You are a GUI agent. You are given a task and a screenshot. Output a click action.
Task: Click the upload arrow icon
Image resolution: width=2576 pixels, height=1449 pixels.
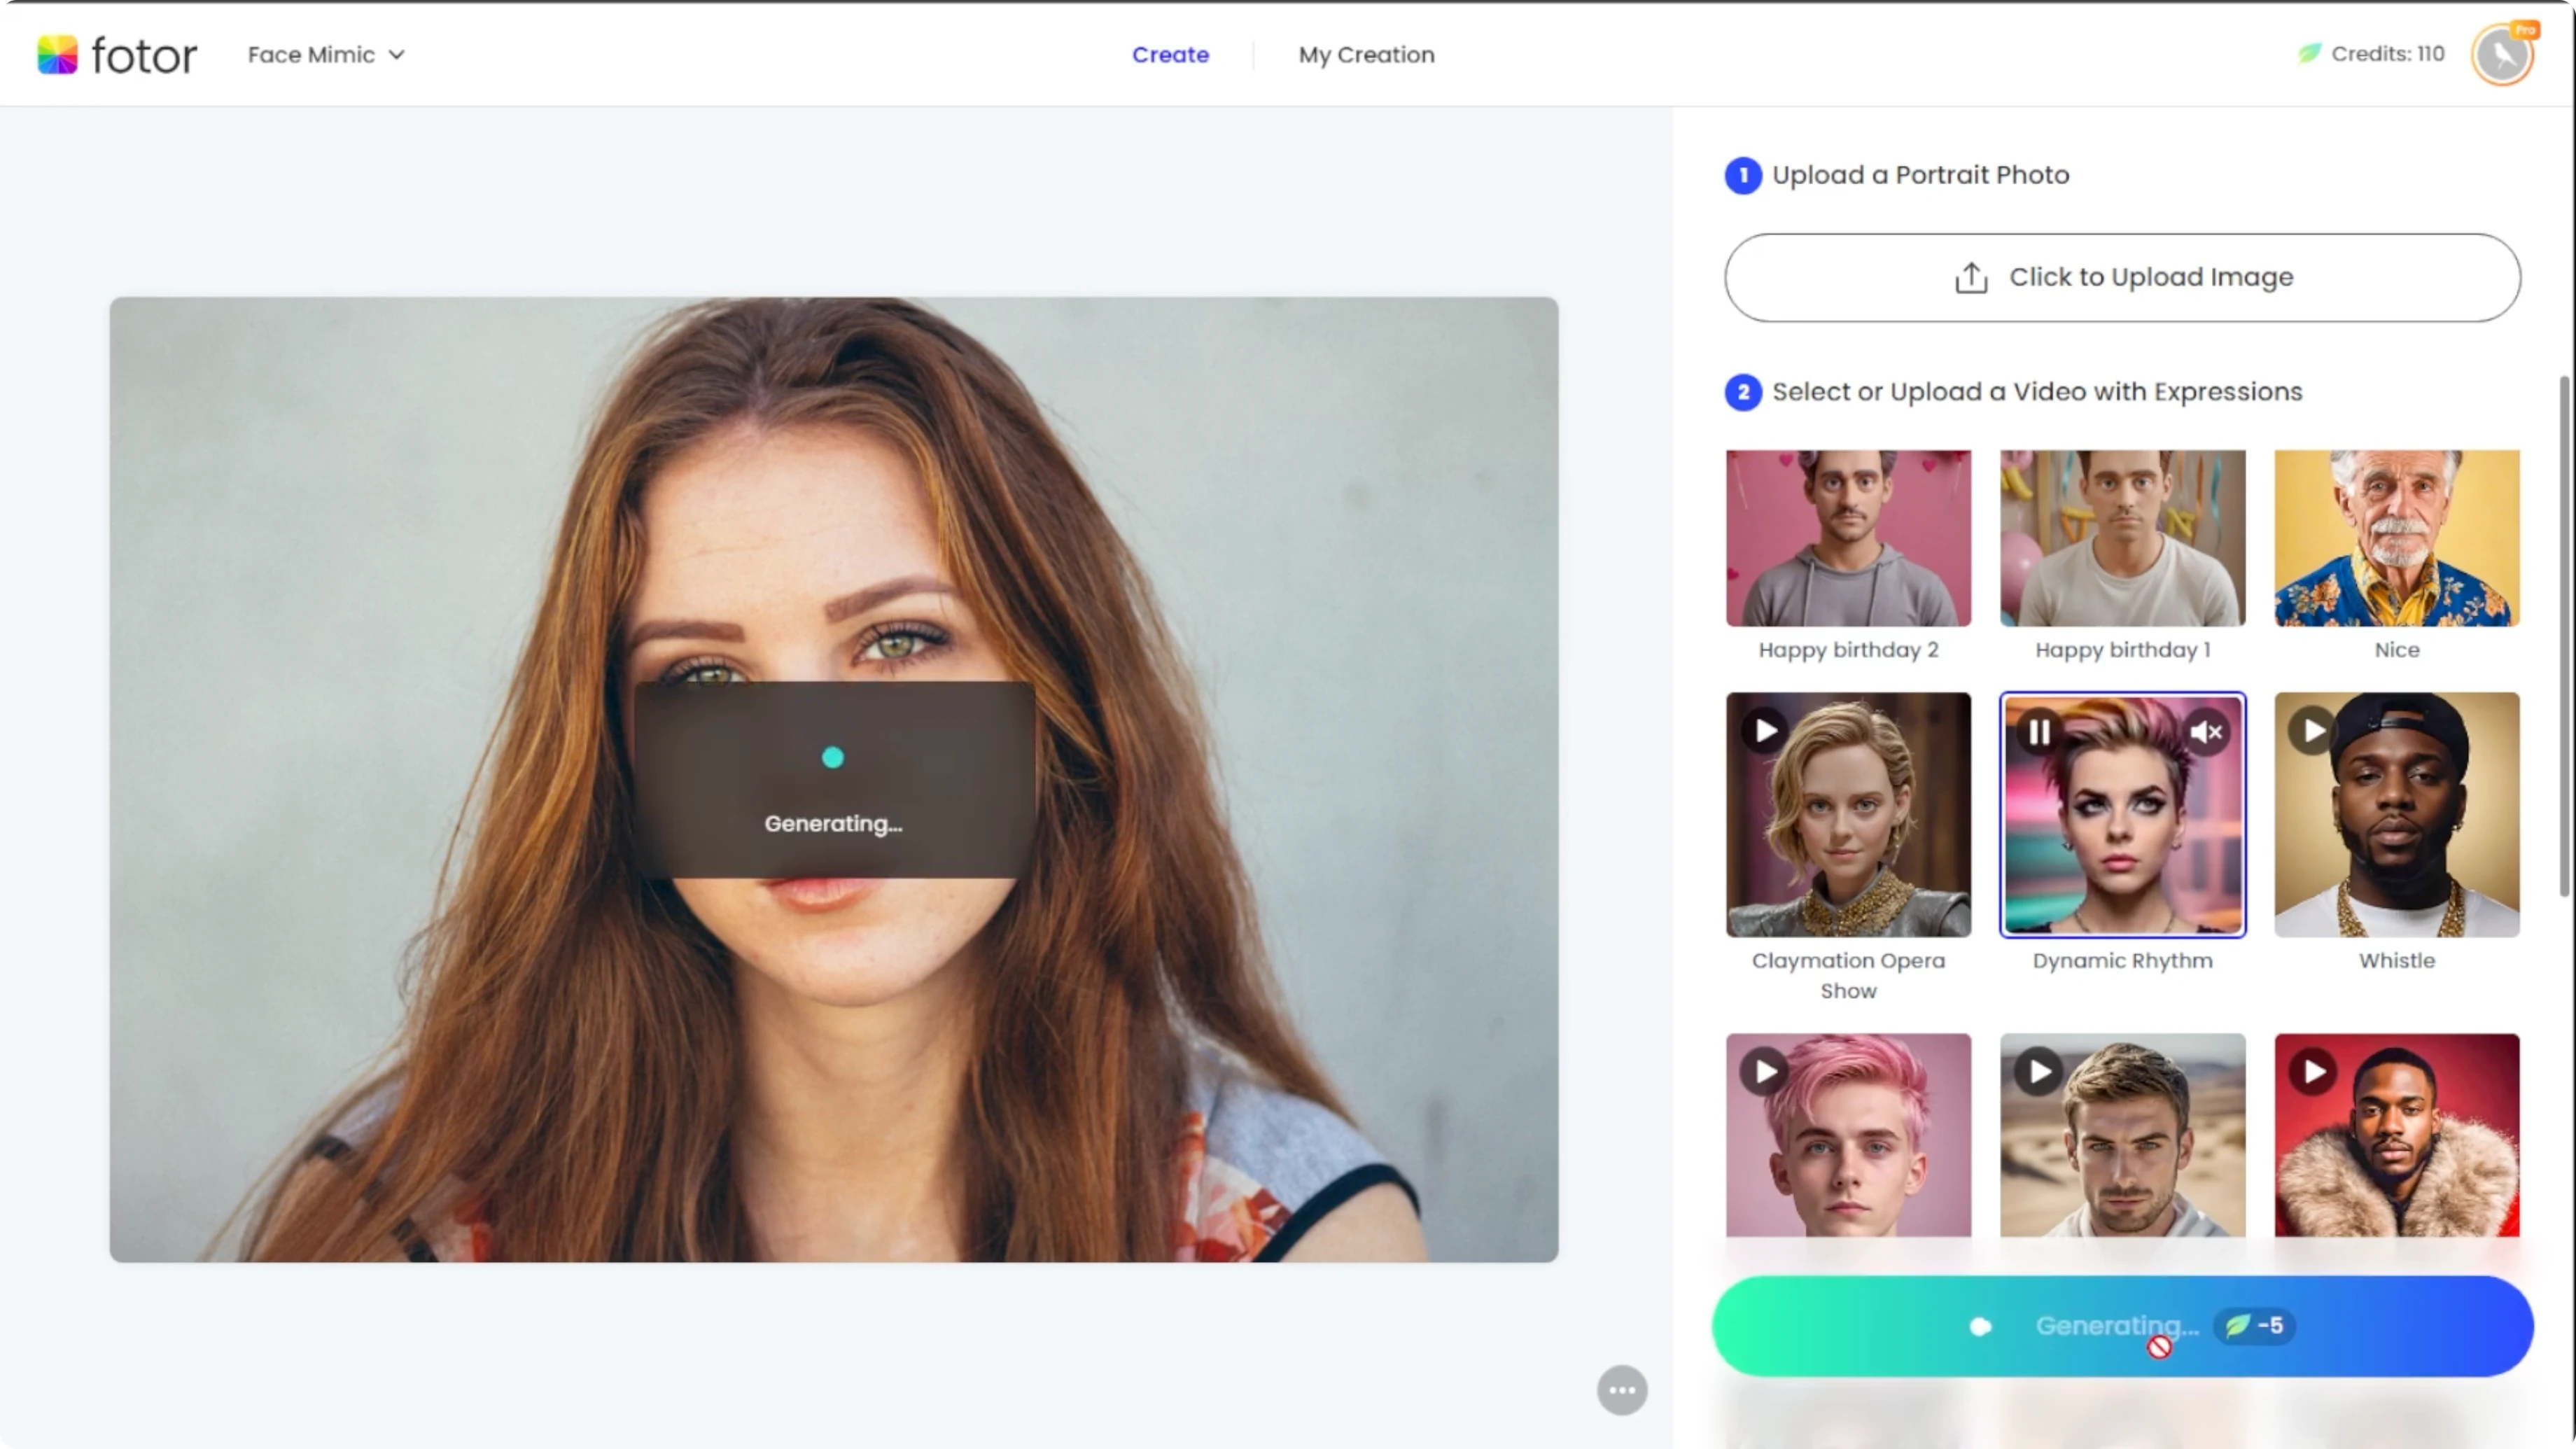(x=1971, y=277)
